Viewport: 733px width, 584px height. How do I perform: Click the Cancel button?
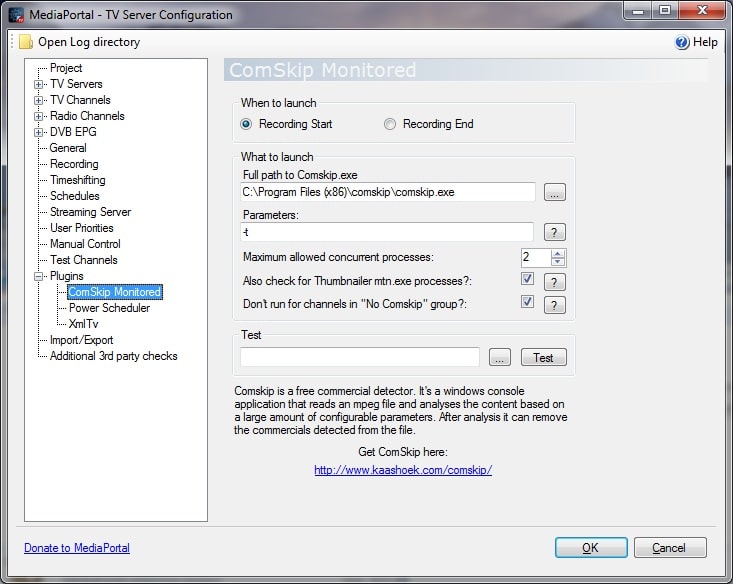(669, 548)
